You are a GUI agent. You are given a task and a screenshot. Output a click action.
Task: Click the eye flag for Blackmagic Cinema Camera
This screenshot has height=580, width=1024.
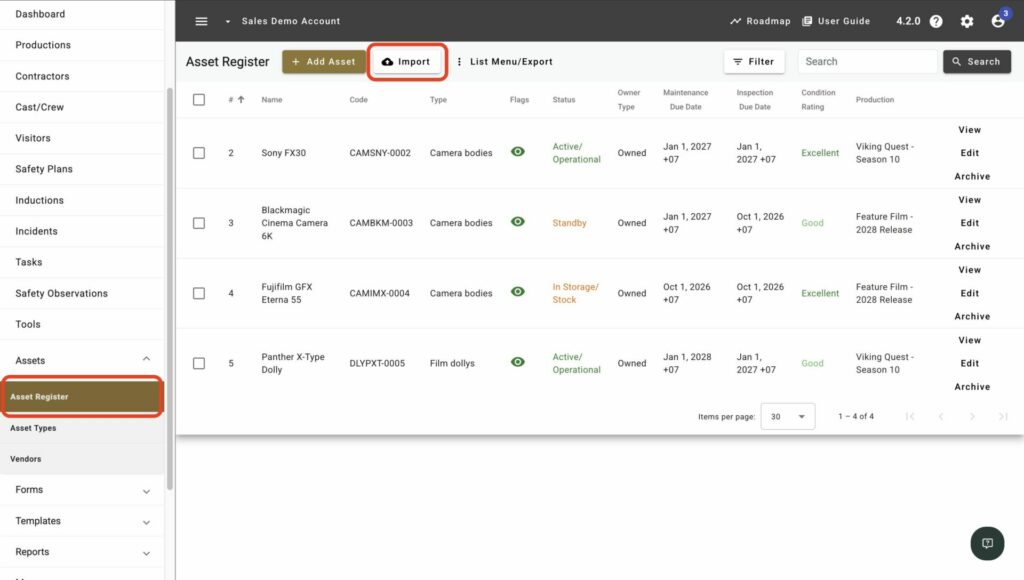[518, 221]
